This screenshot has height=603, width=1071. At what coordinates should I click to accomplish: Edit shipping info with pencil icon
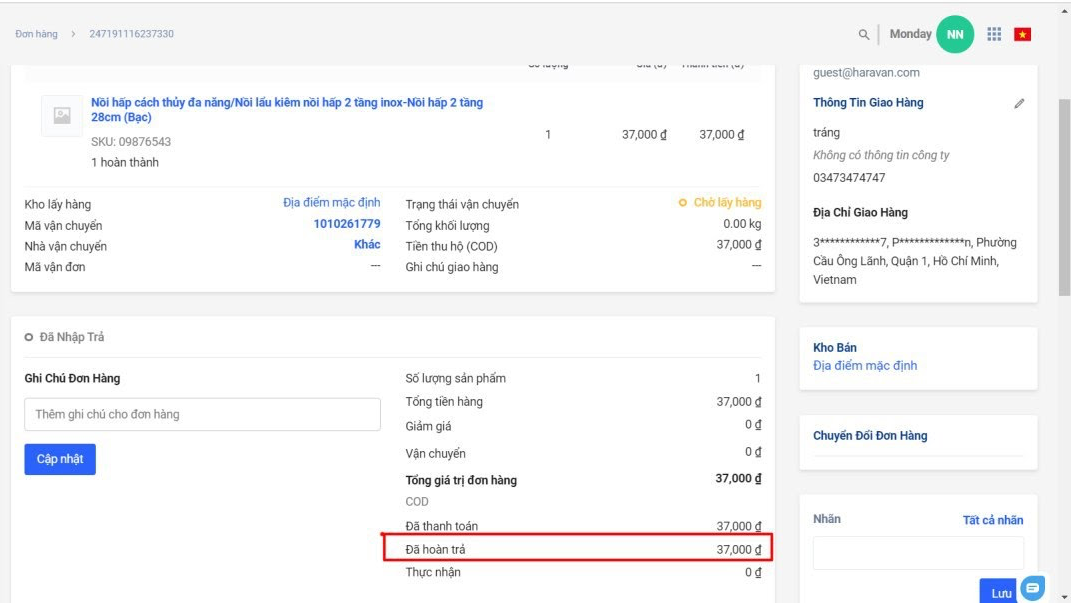click(1019, 103)
